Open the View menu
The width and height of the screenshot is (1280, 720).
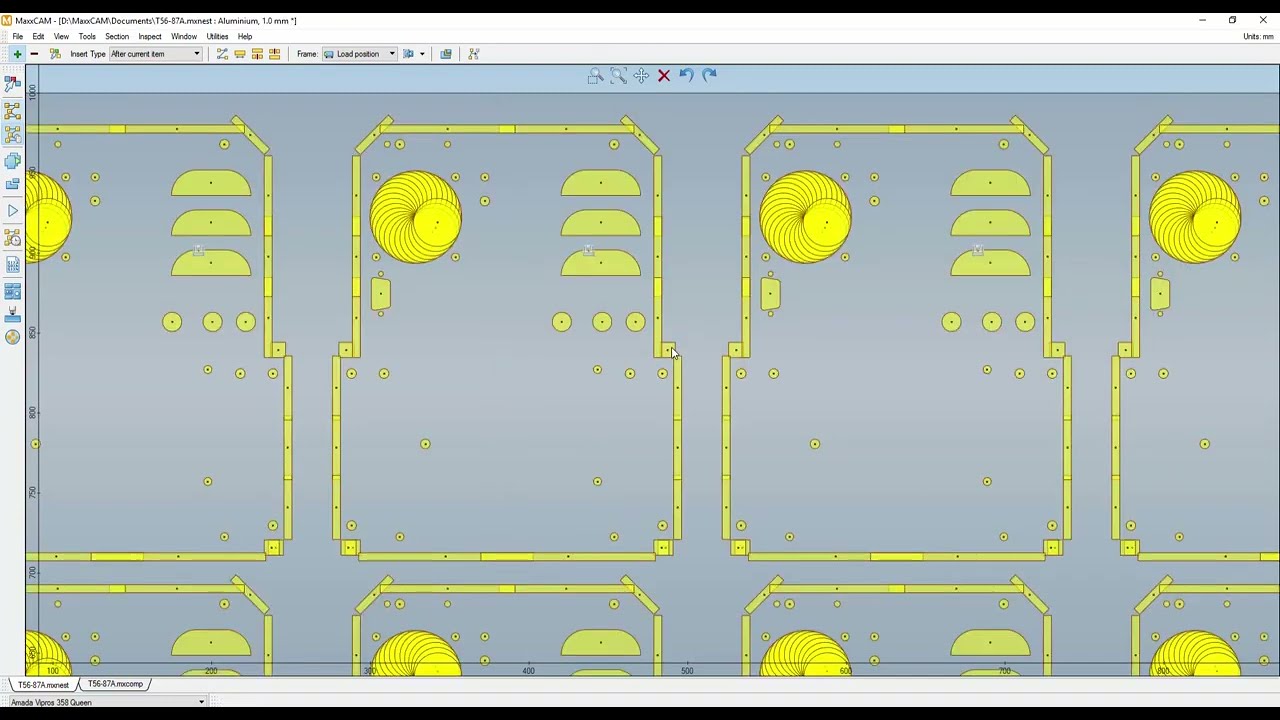(61, 37)
